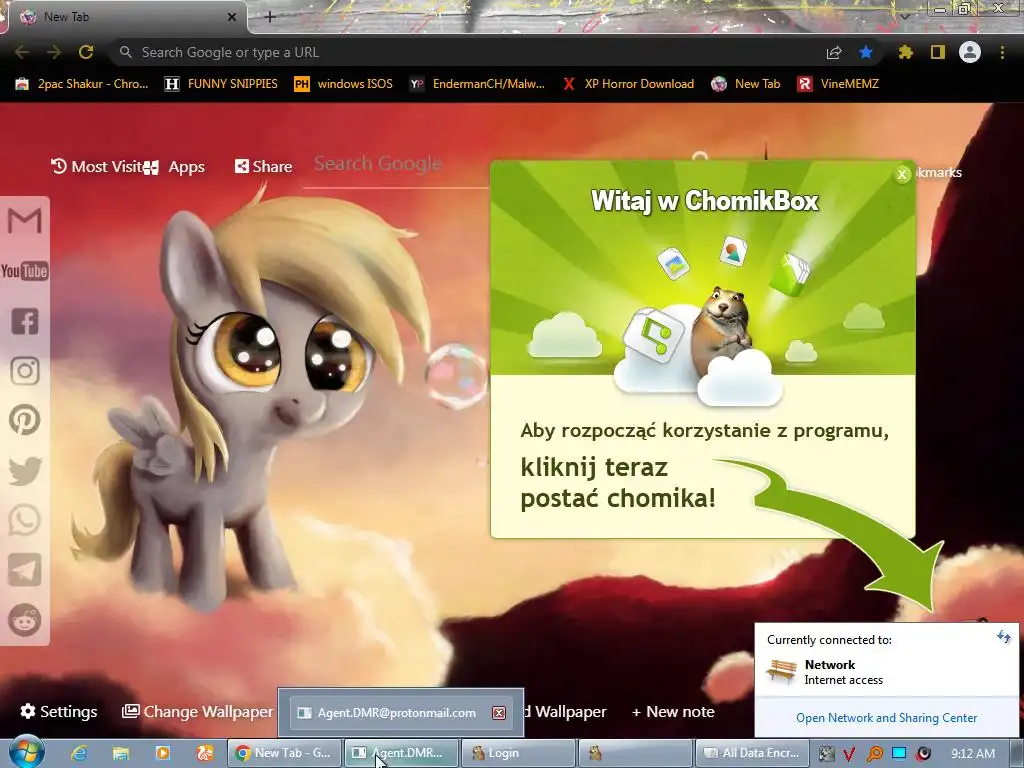Open Windows Media Player on taskbar
The width and height of the screenshot is (1024, 768).
(x=163, y=753)
